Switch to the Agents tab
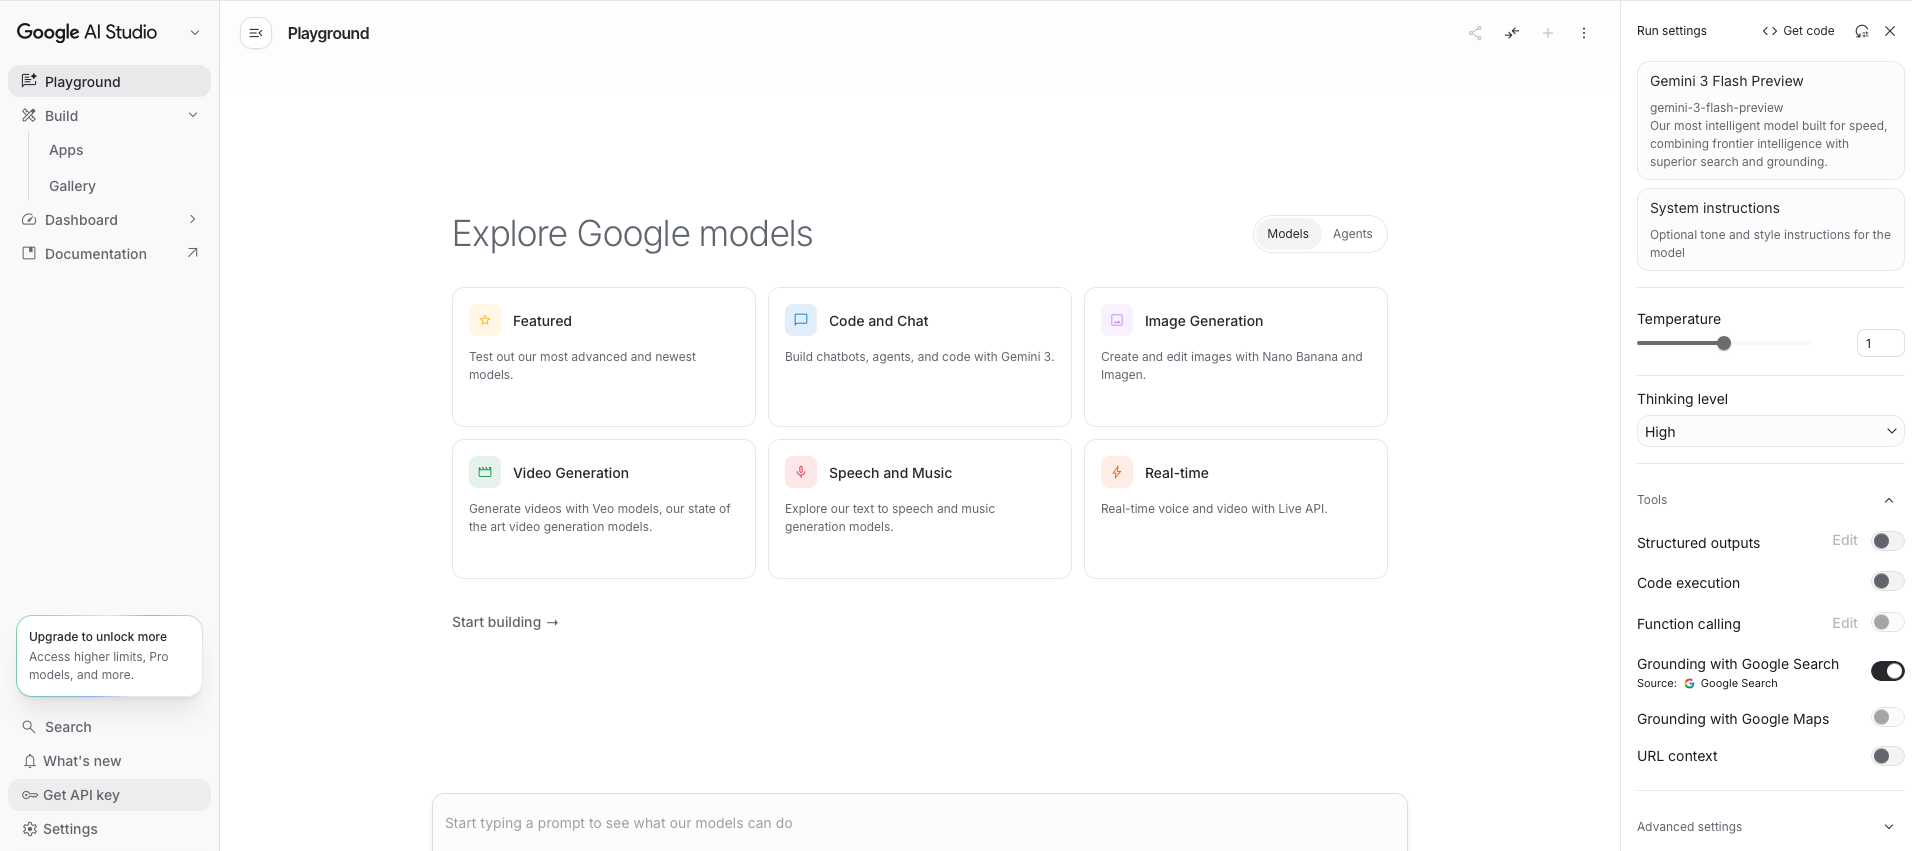This screenshot has height=851, width=1912. [1352, 234]
